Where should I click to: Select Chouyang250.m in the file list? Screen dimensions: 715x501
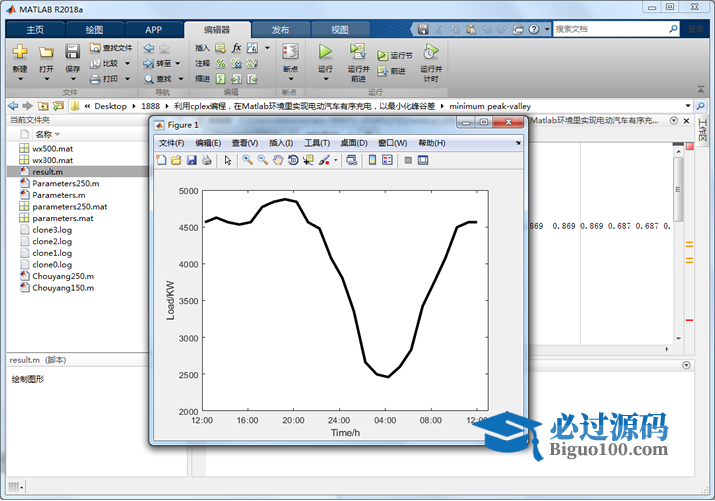63,276
